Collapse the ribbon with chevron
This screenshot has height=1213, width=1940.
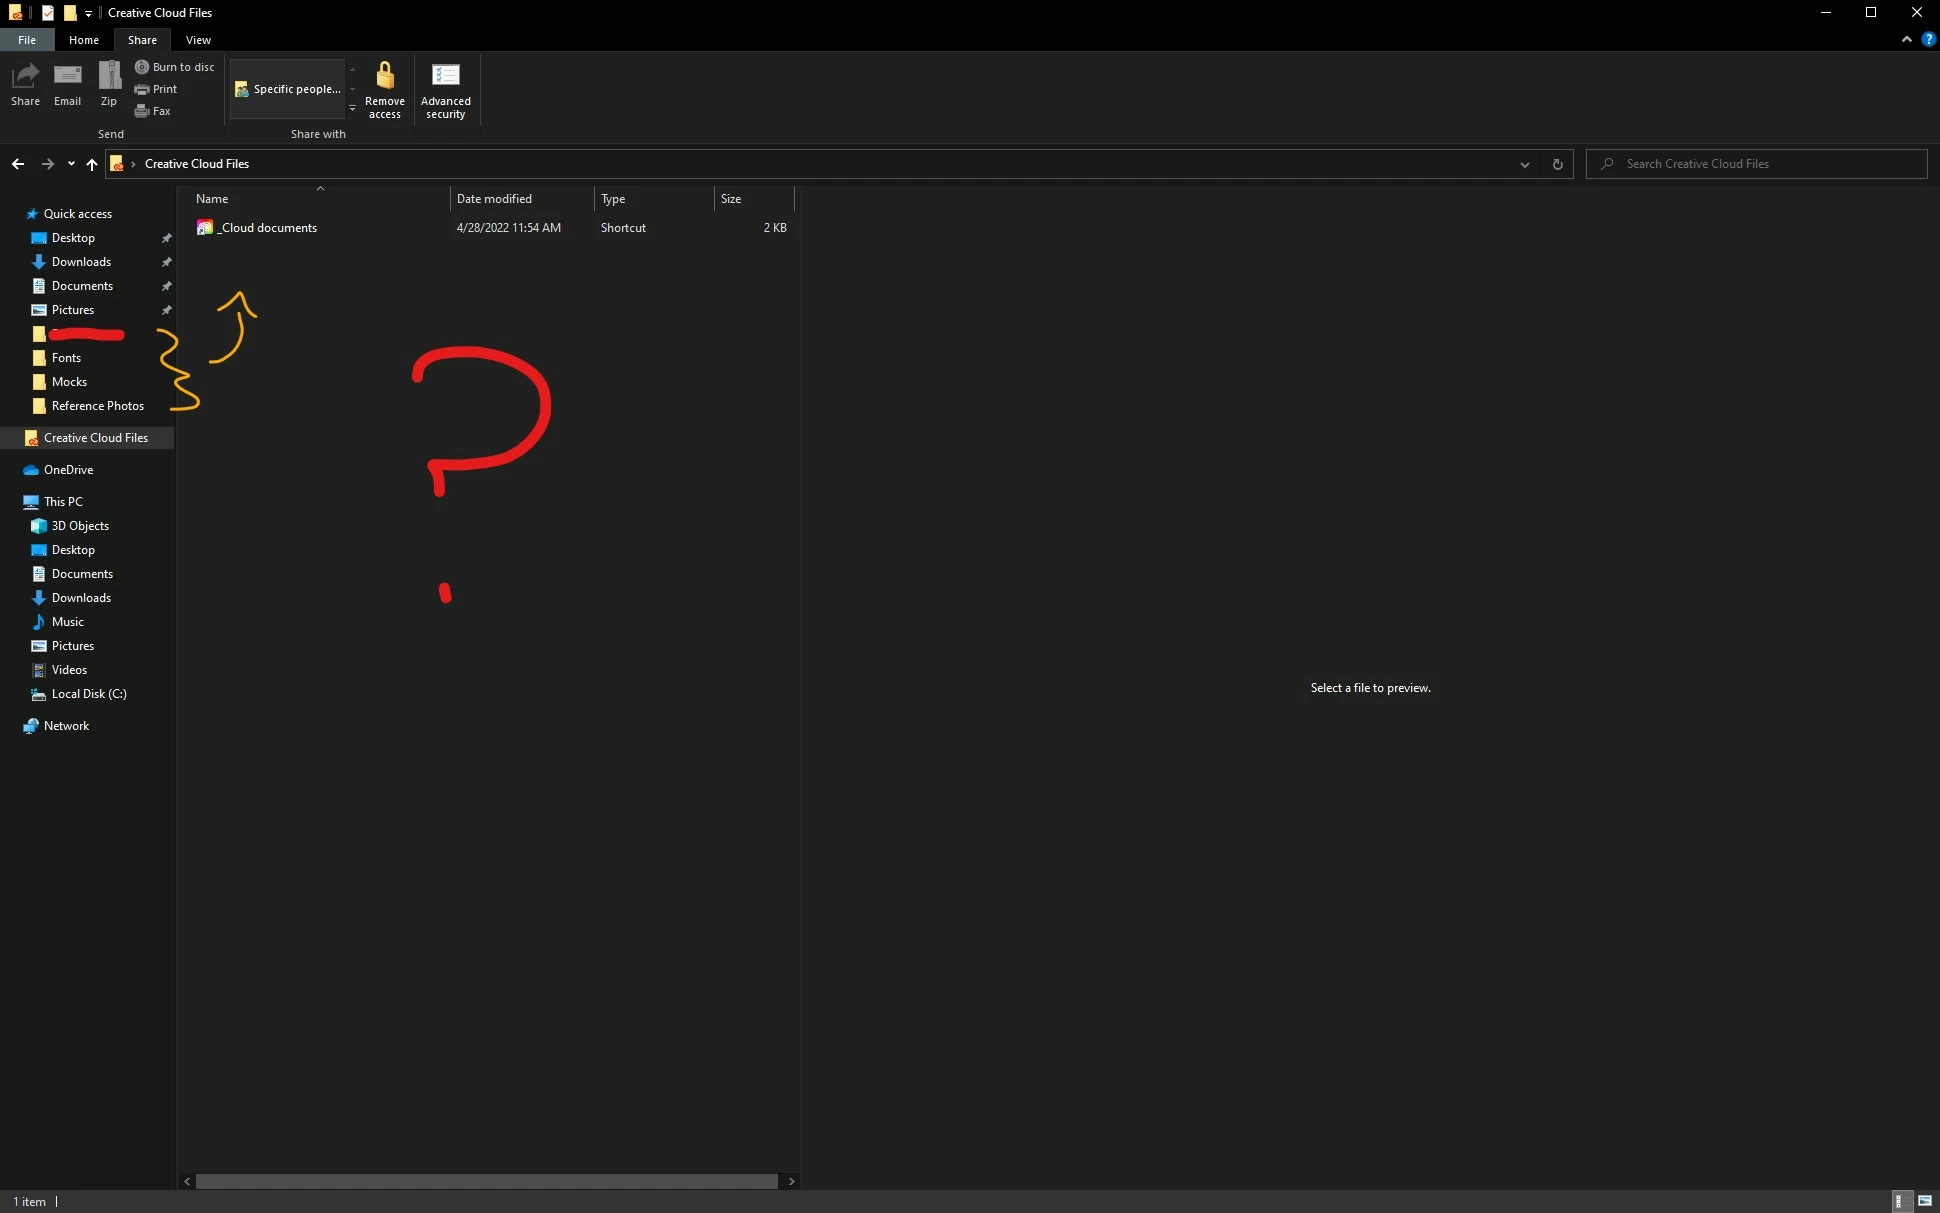(x=1906, y=39)
